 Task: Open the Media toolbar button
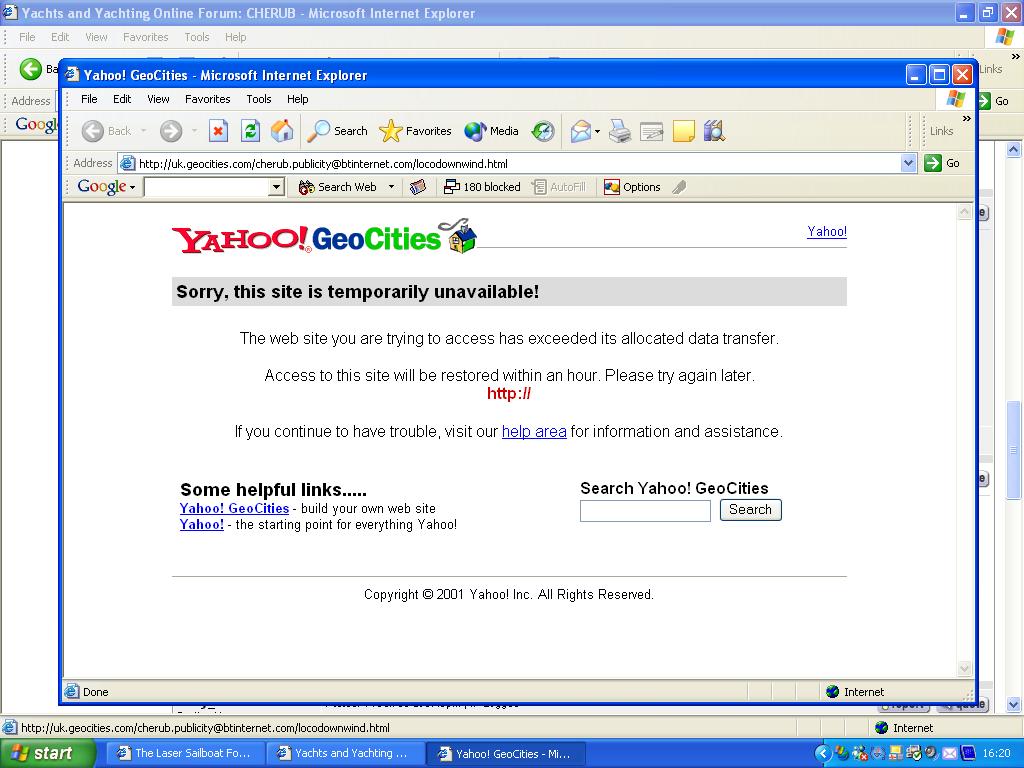point(491,131)
